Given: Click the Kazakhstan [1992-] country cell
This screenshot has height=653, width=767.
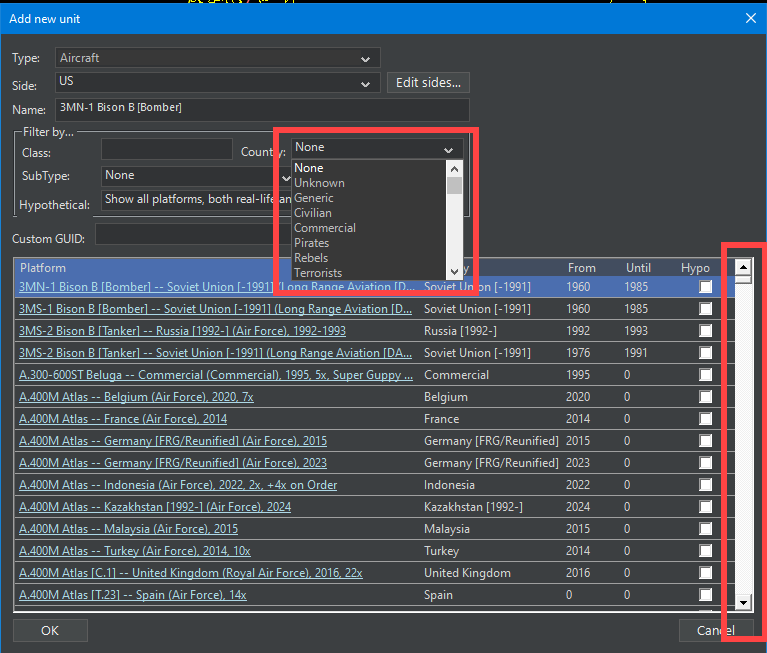Looking at the screenshot, I should (473, 507).
